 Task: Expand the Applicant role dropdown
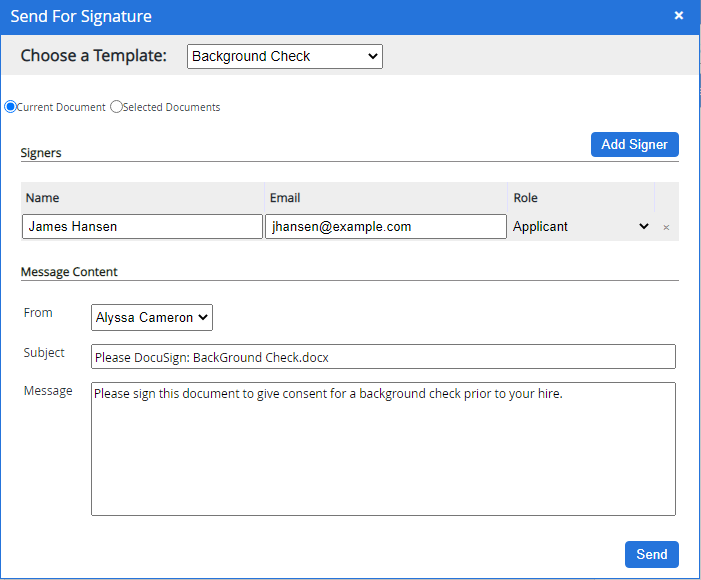[x=581, y=227]
